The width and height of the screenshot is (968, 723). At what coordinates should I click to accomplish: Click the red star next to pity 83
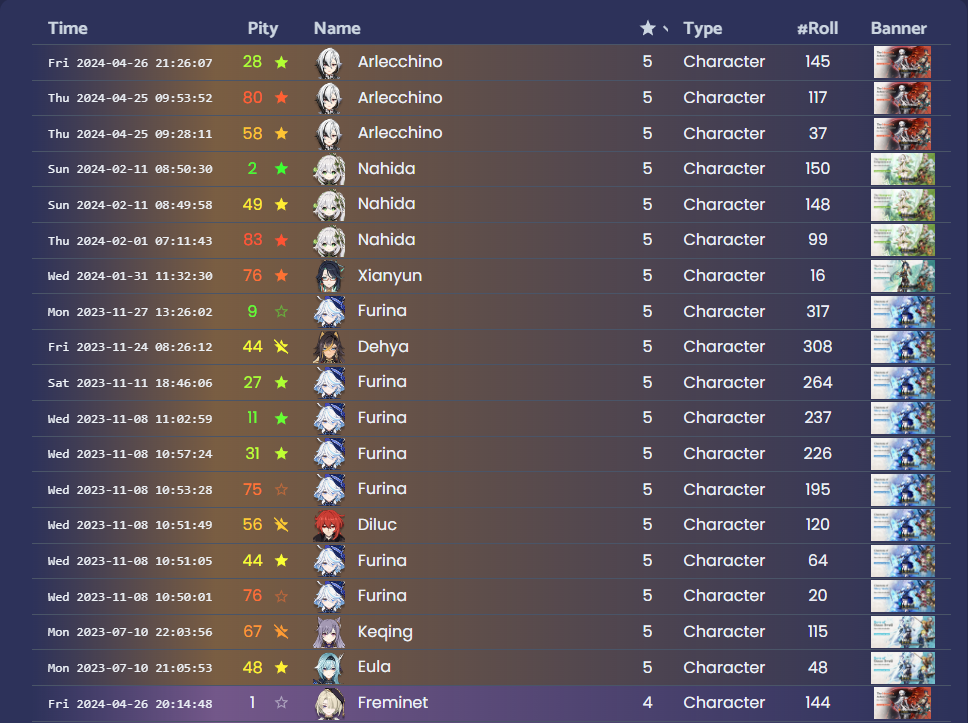[281, 240]
